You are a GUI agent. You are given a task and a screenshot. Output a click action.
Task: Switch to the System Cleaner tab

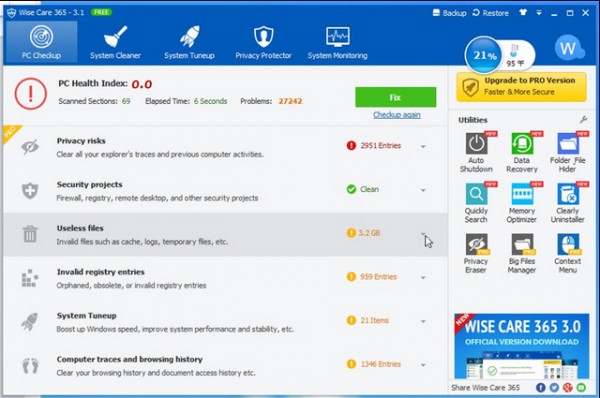pyautogui.click(x=115, y=42)
